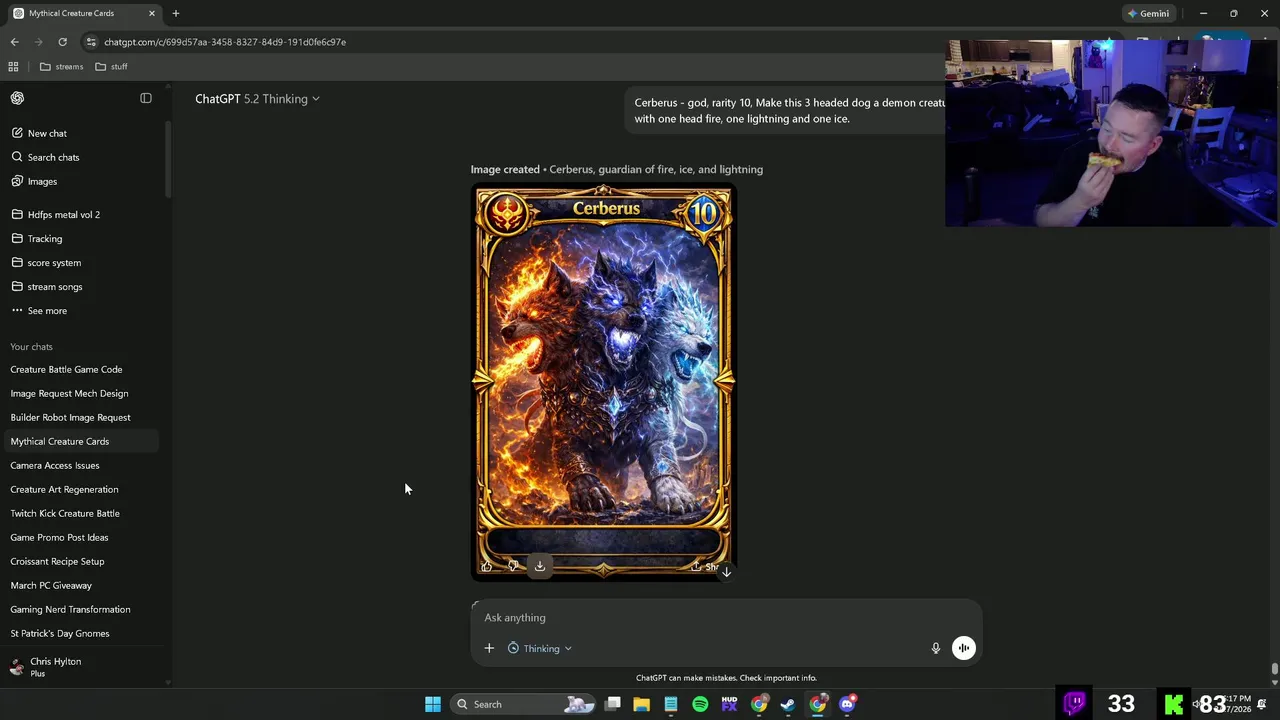Jump to bottom with the down arrow button
1280x720 pixels.
tap(727, 572)
